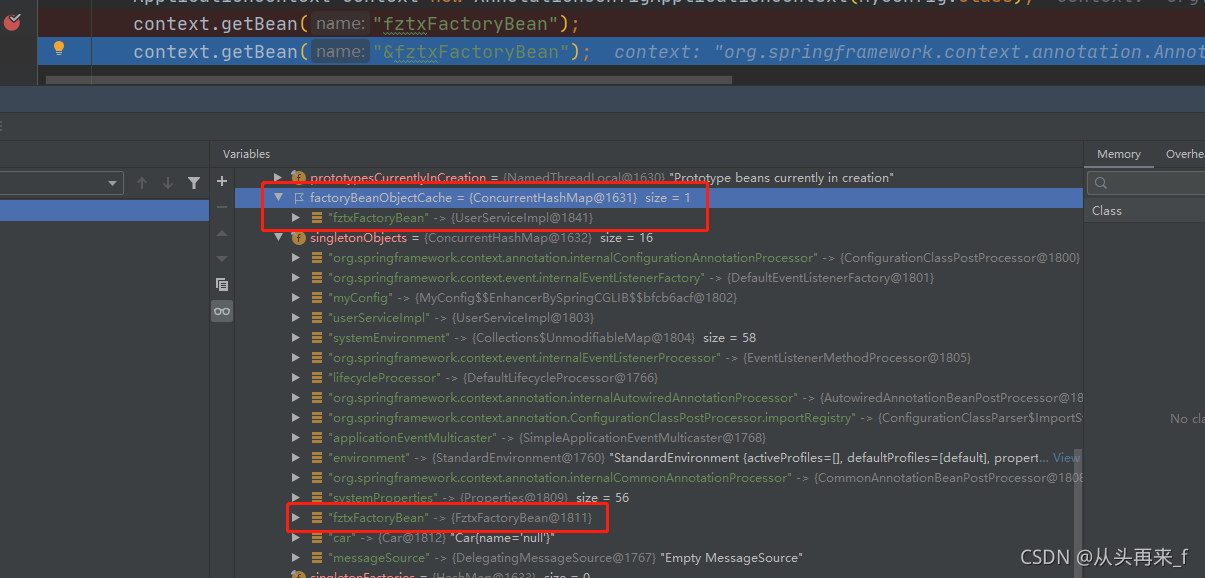Screen dimensions: 1205x578
Task: Select the highlighted frame in Frames list
Action: click(104, 210)
